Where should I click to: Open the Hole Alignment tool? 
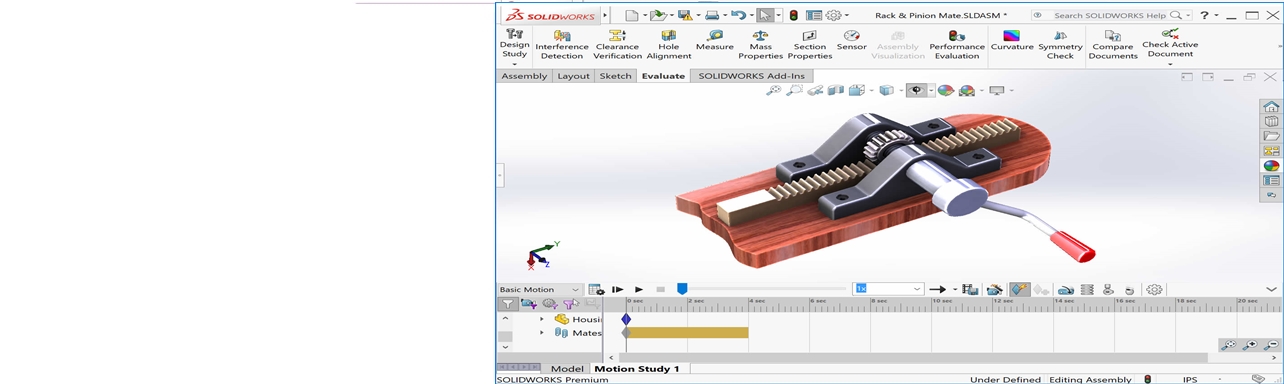[669, 45]
